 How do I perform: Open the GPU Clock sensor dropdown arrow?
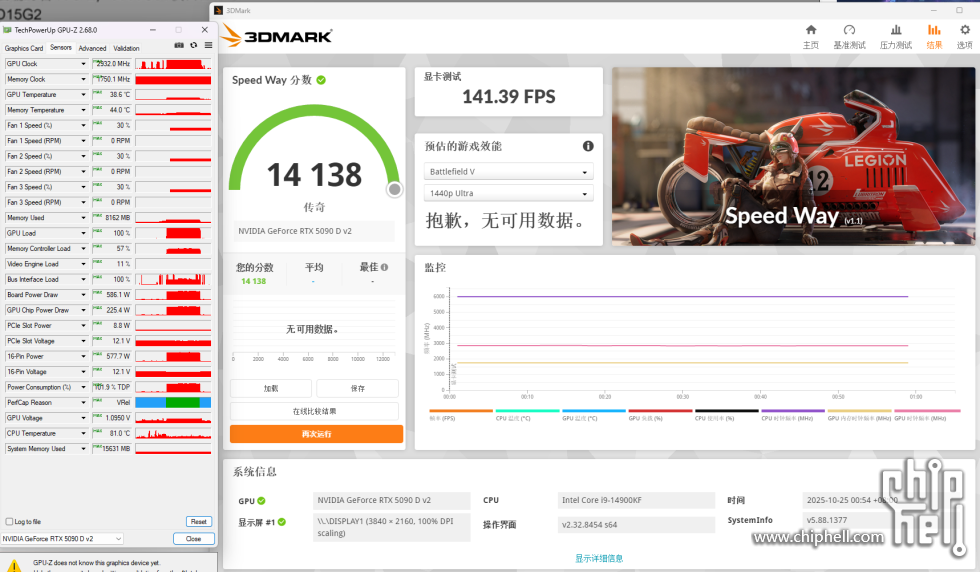point(83,64)
